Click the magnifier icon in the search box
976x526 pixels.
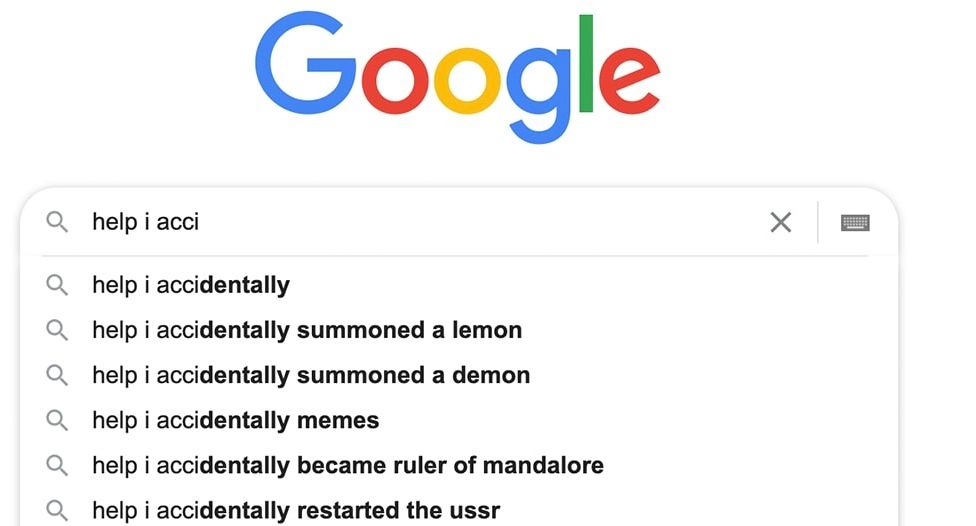click(x=57, y=222)
